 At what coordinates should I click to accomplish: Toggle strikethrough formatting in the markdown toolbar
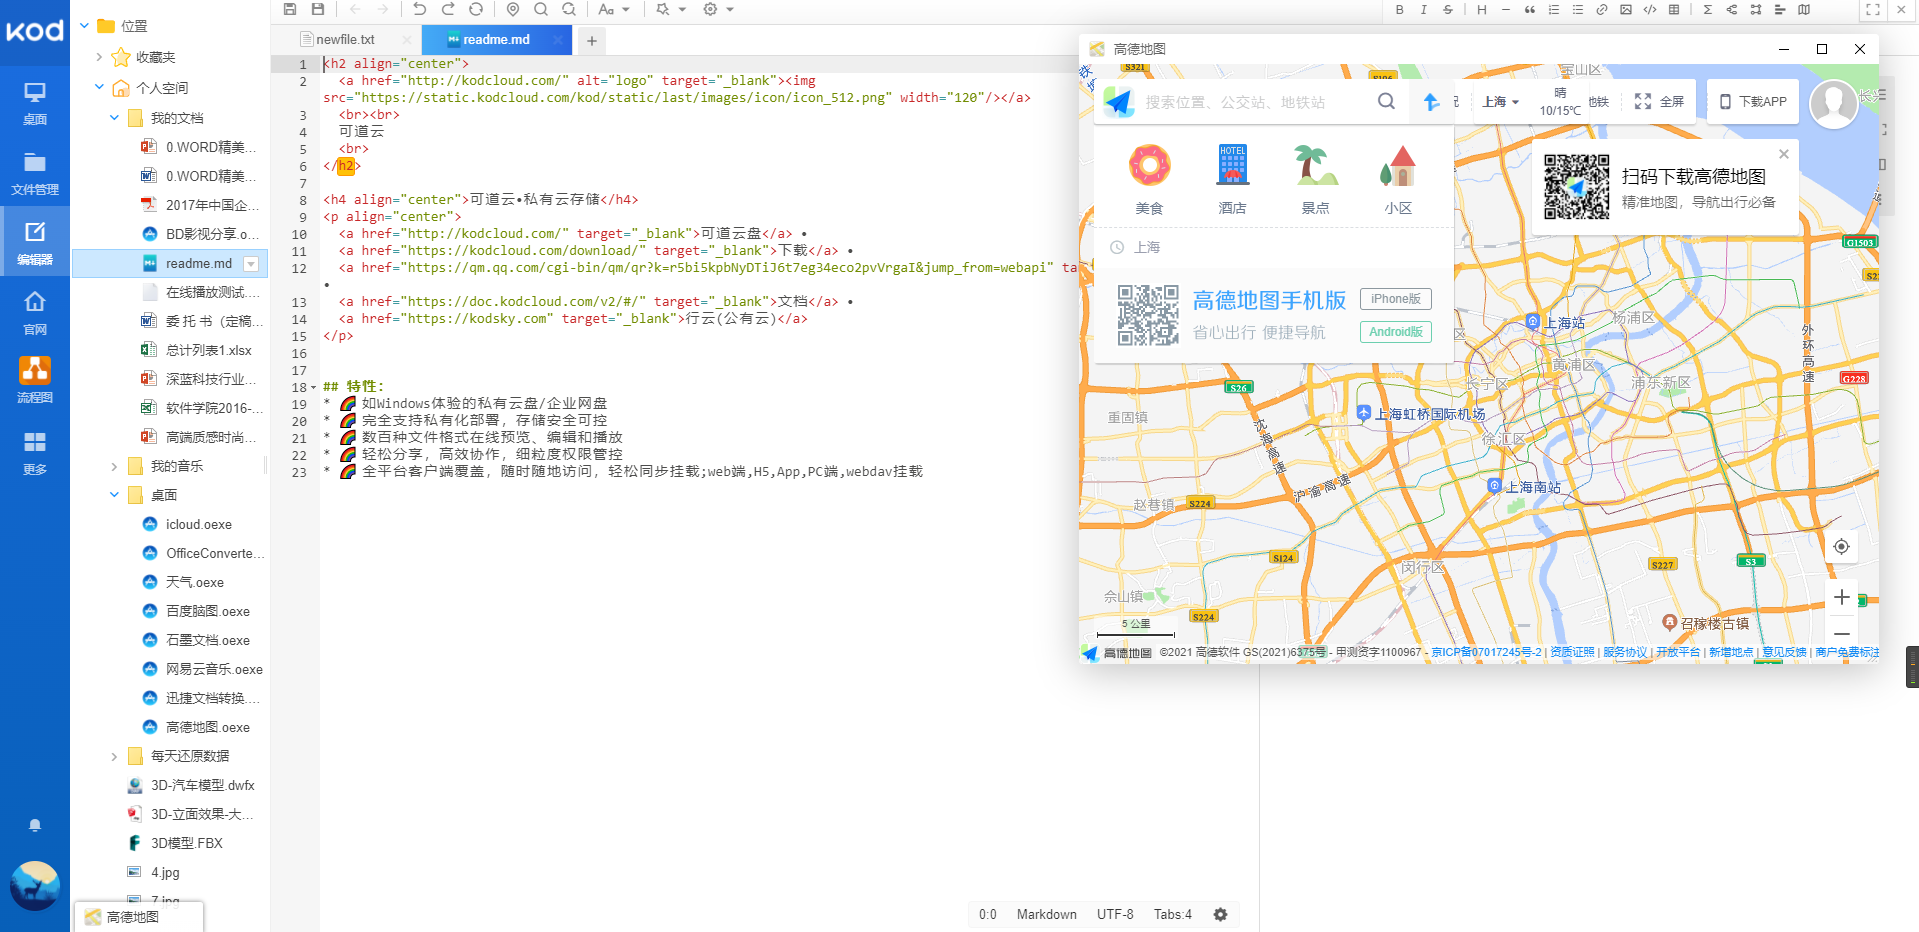click(x=1448, y=9)
